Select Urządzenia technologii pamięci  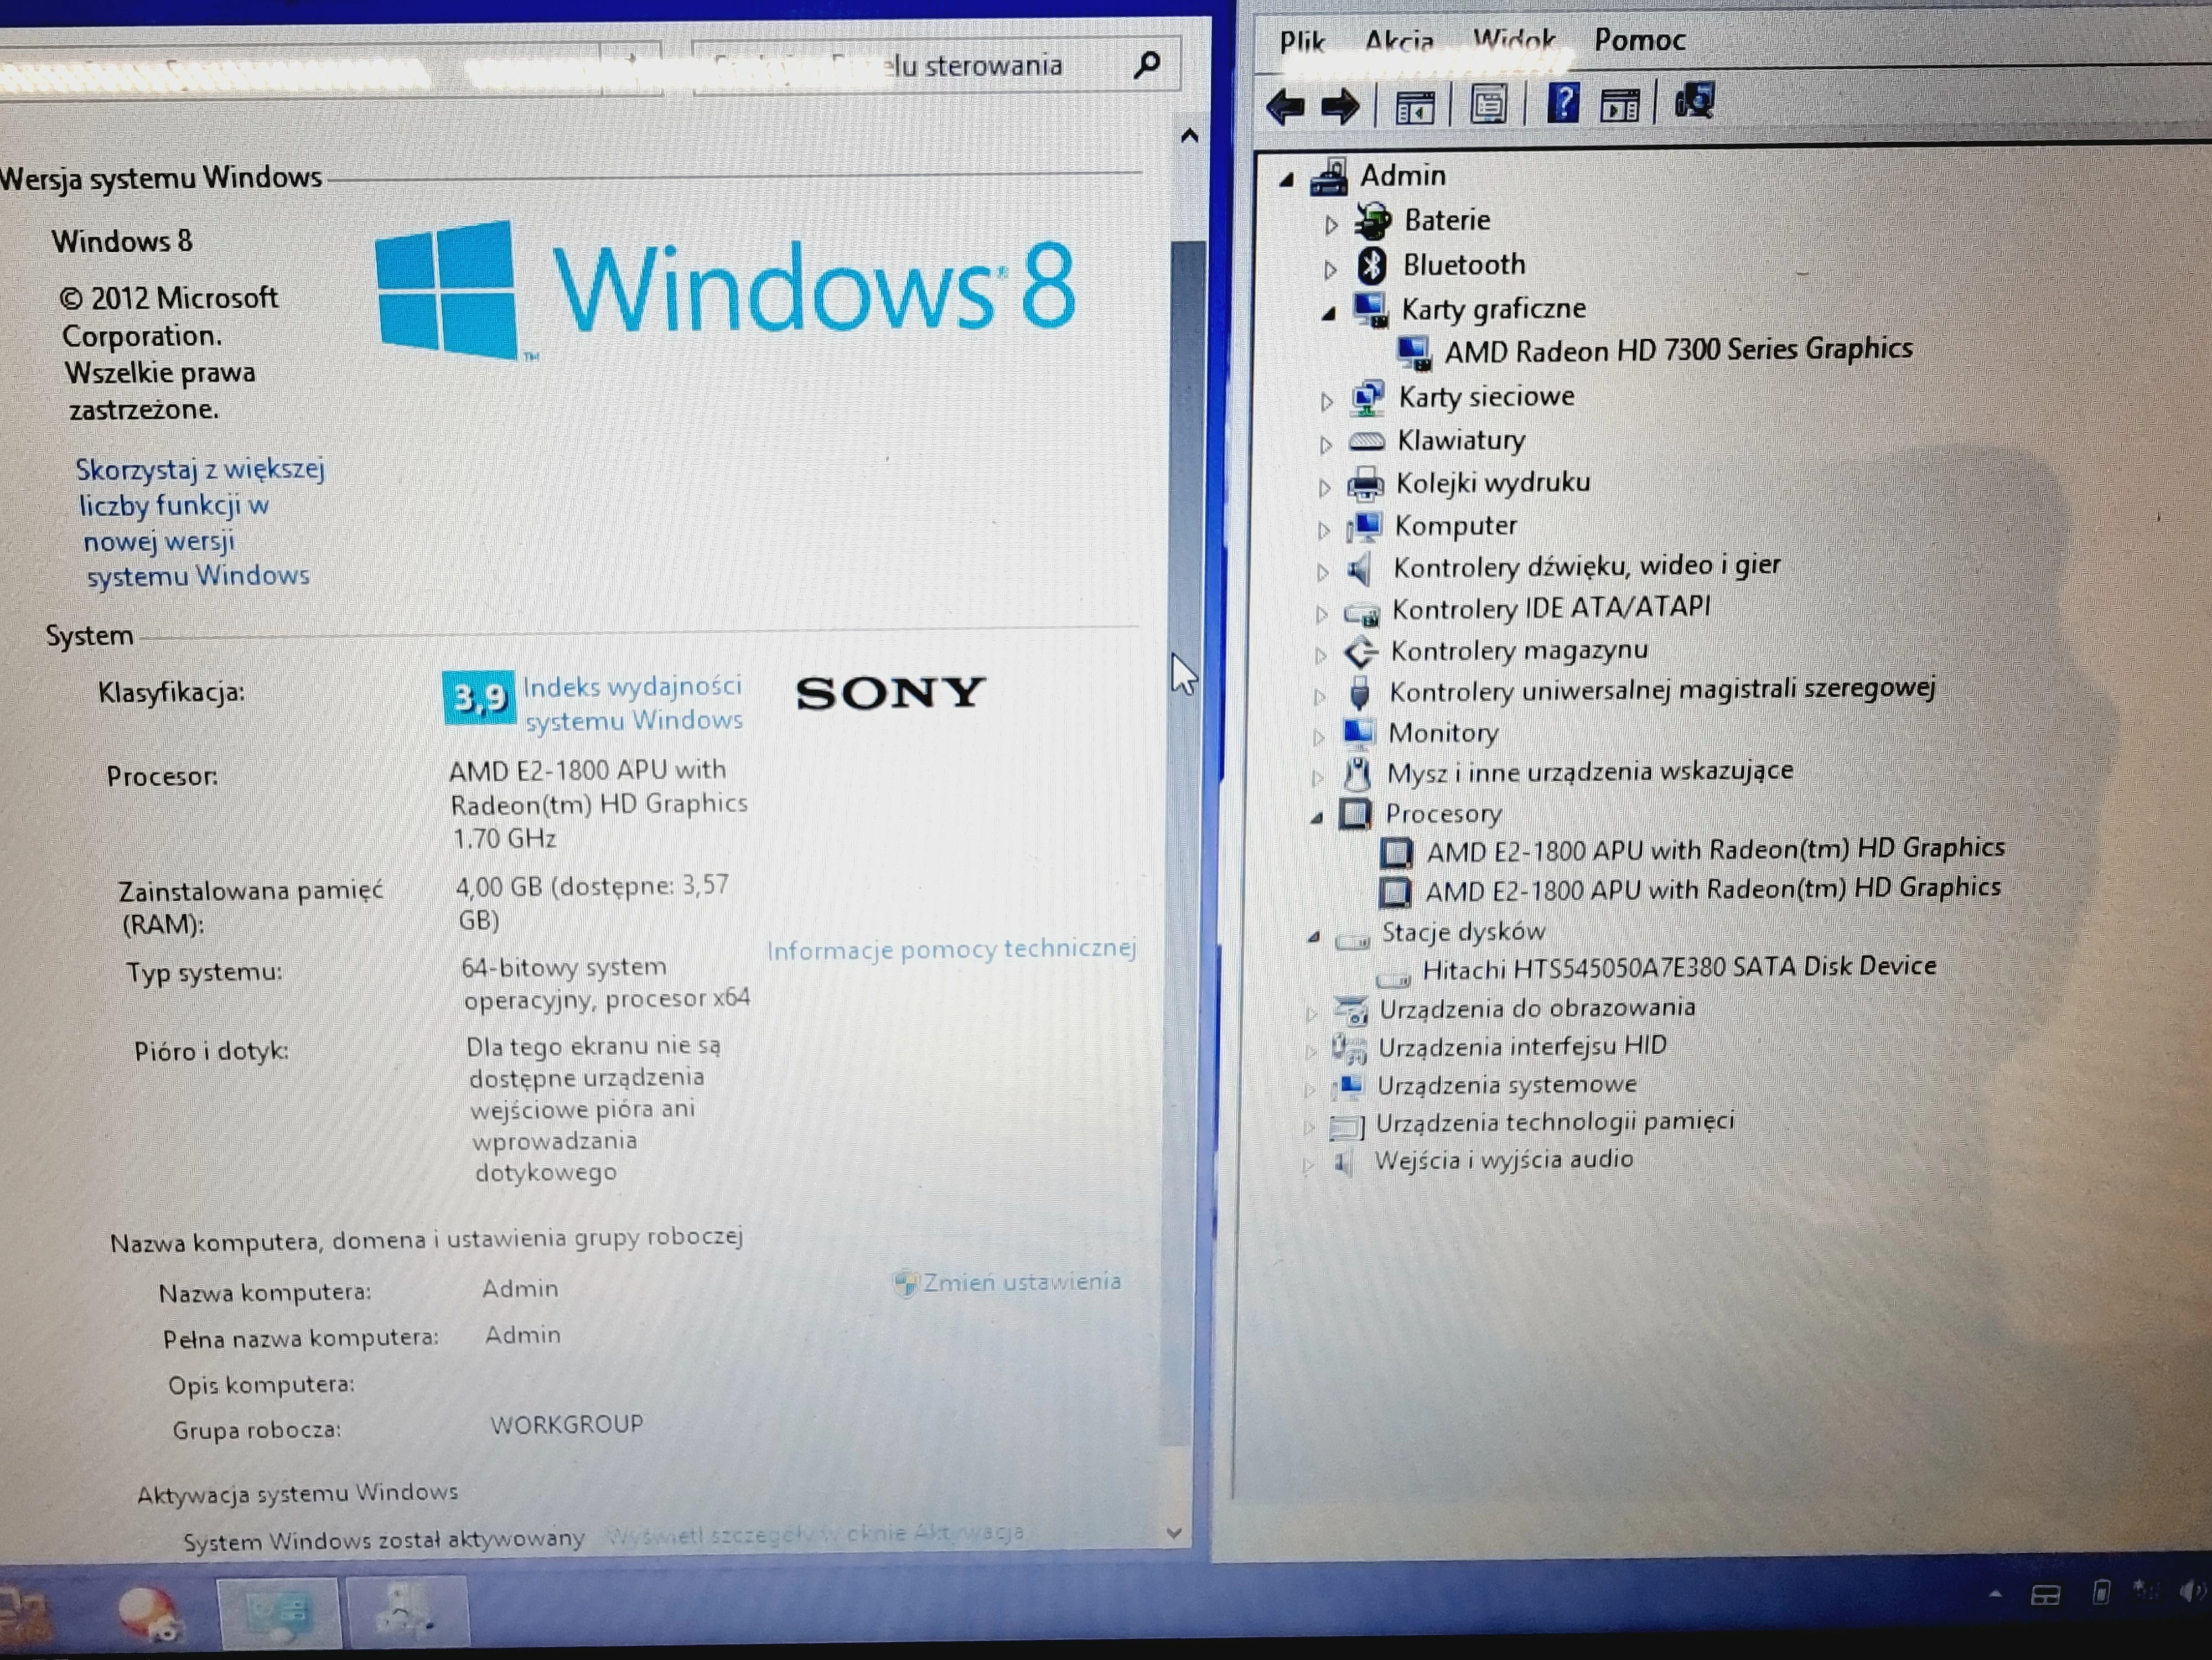point(1555,1123)
